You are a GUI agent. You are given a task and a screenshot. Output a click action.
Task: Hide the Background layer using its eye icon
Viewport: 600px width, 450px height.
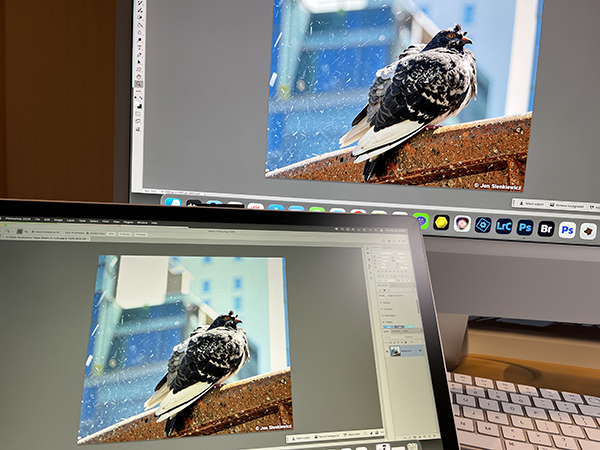point(385,350)
